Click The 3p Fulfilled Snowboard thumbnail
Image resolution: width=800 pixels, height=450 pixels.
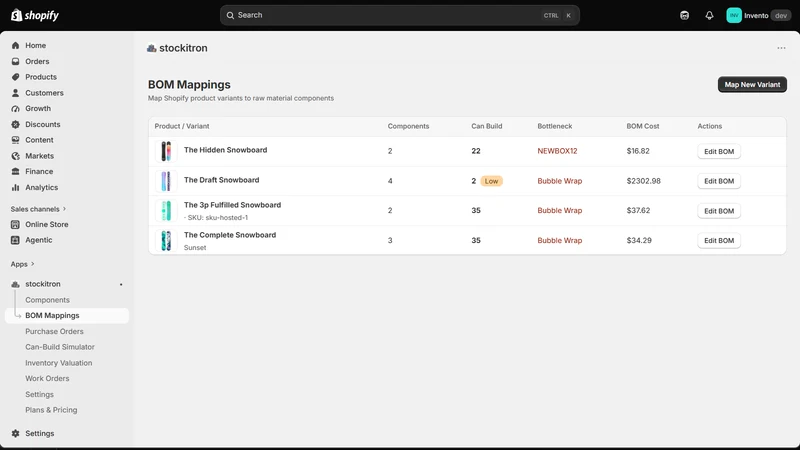click(x=166, y=211)
